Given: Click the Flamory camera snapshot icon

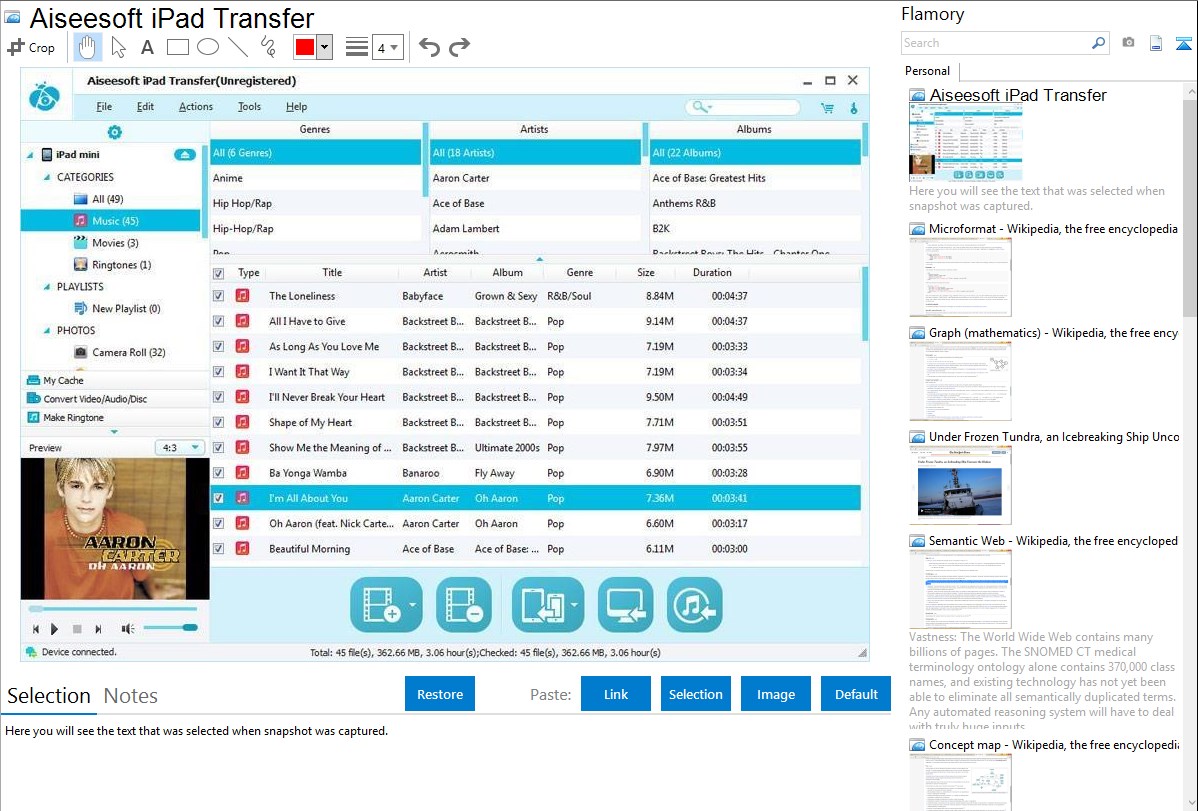Looking at the screenshot, I should [1128, 43].
